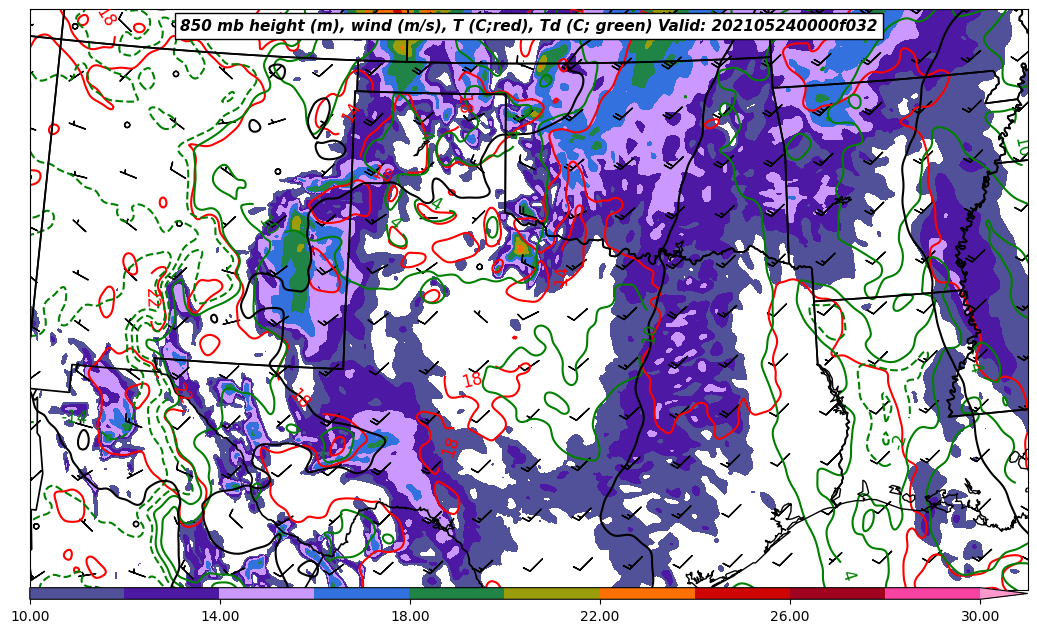Click the slate-blue 10–12 colorbar segment
This screenshot has height=633, width=1037.
pyautogui.click(x=77, y=593)
